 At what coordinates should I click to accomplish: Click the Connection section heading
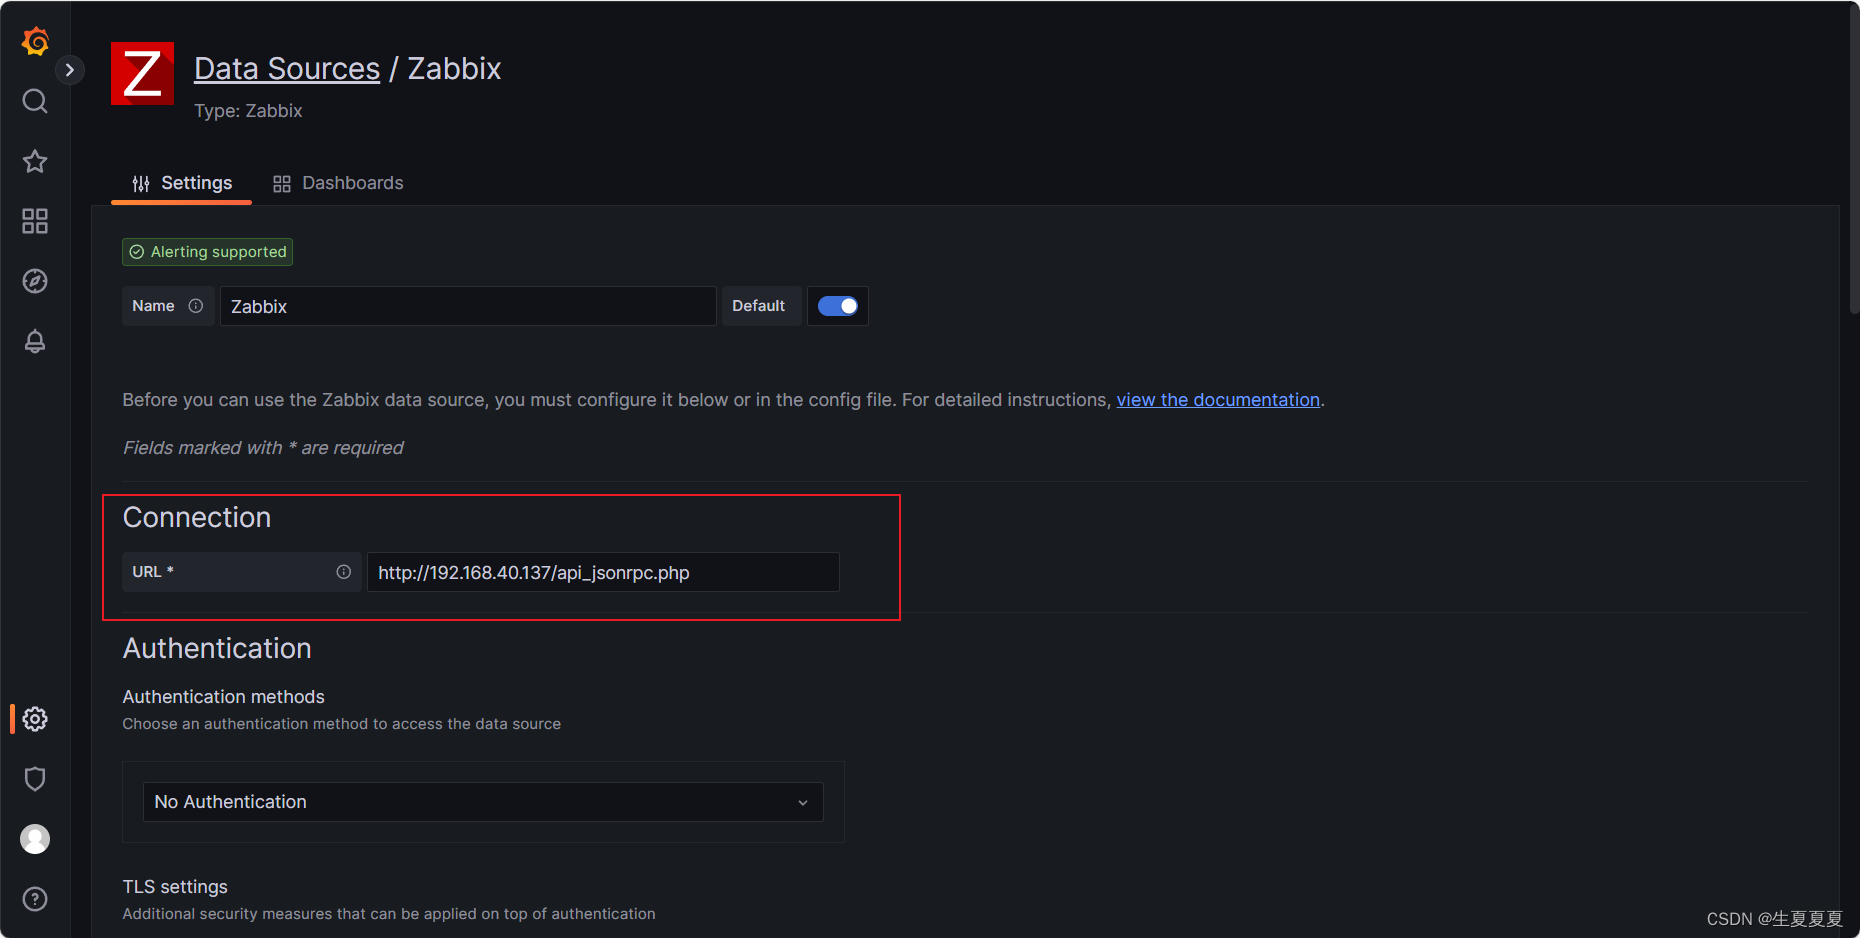coord(197,518)
